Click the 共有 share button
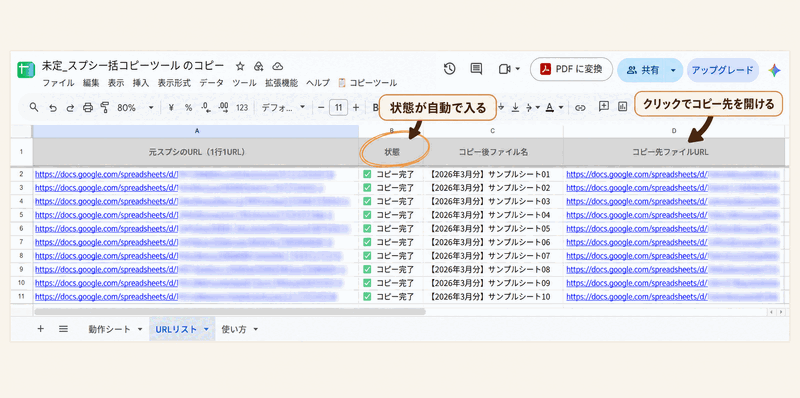 pos(643,70)
